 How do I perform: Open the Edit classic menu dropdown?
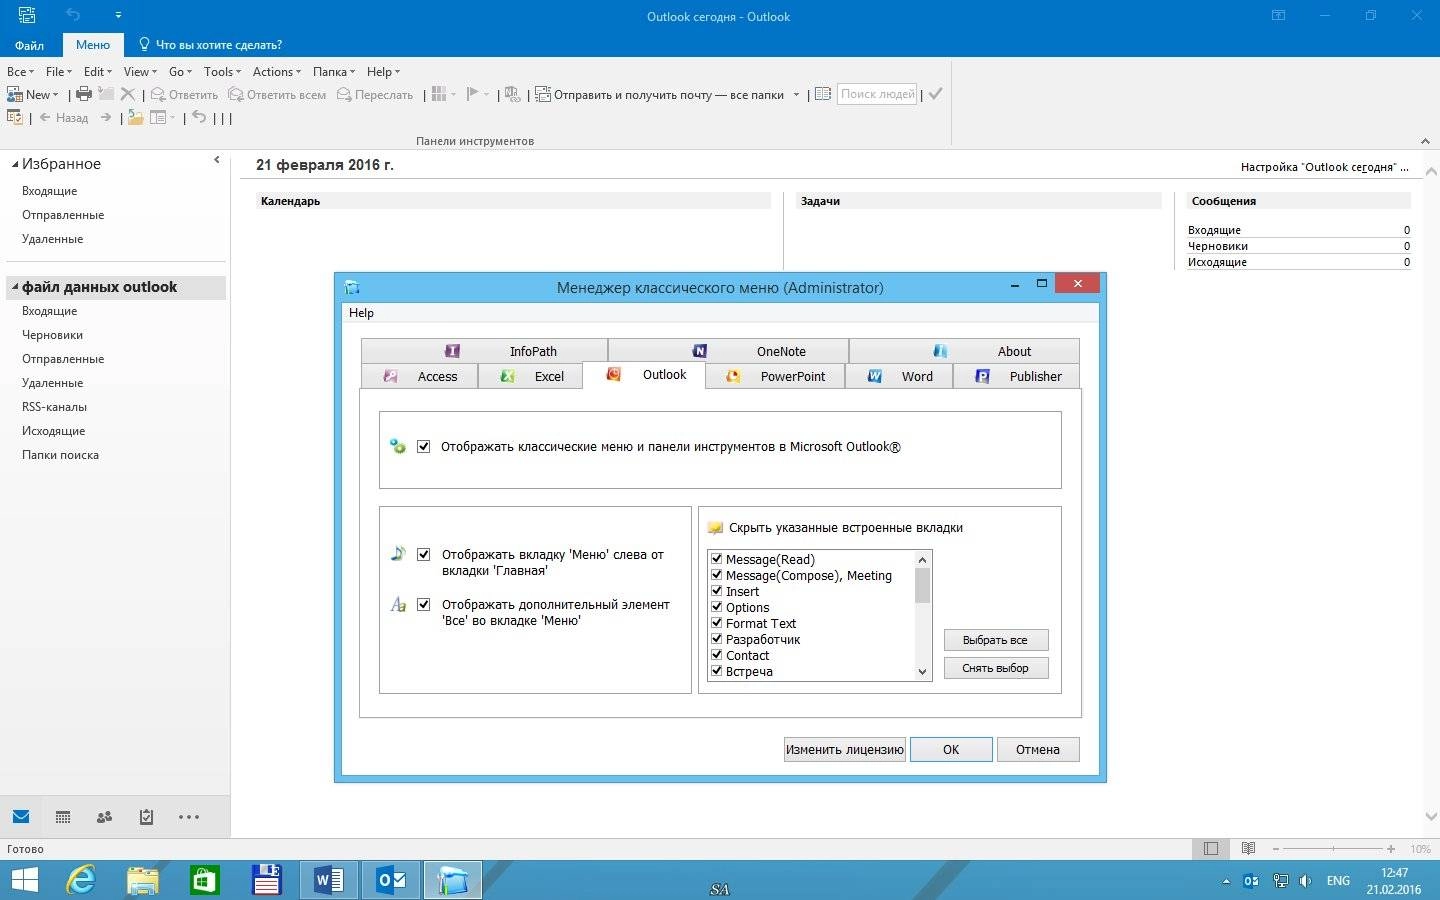tap(97, 72)
